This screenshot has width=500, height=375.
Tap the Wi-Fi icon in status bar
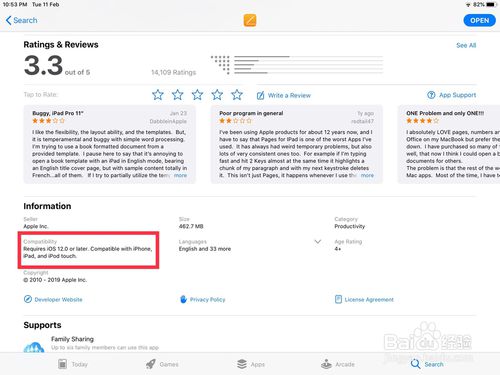click(468, 5)
